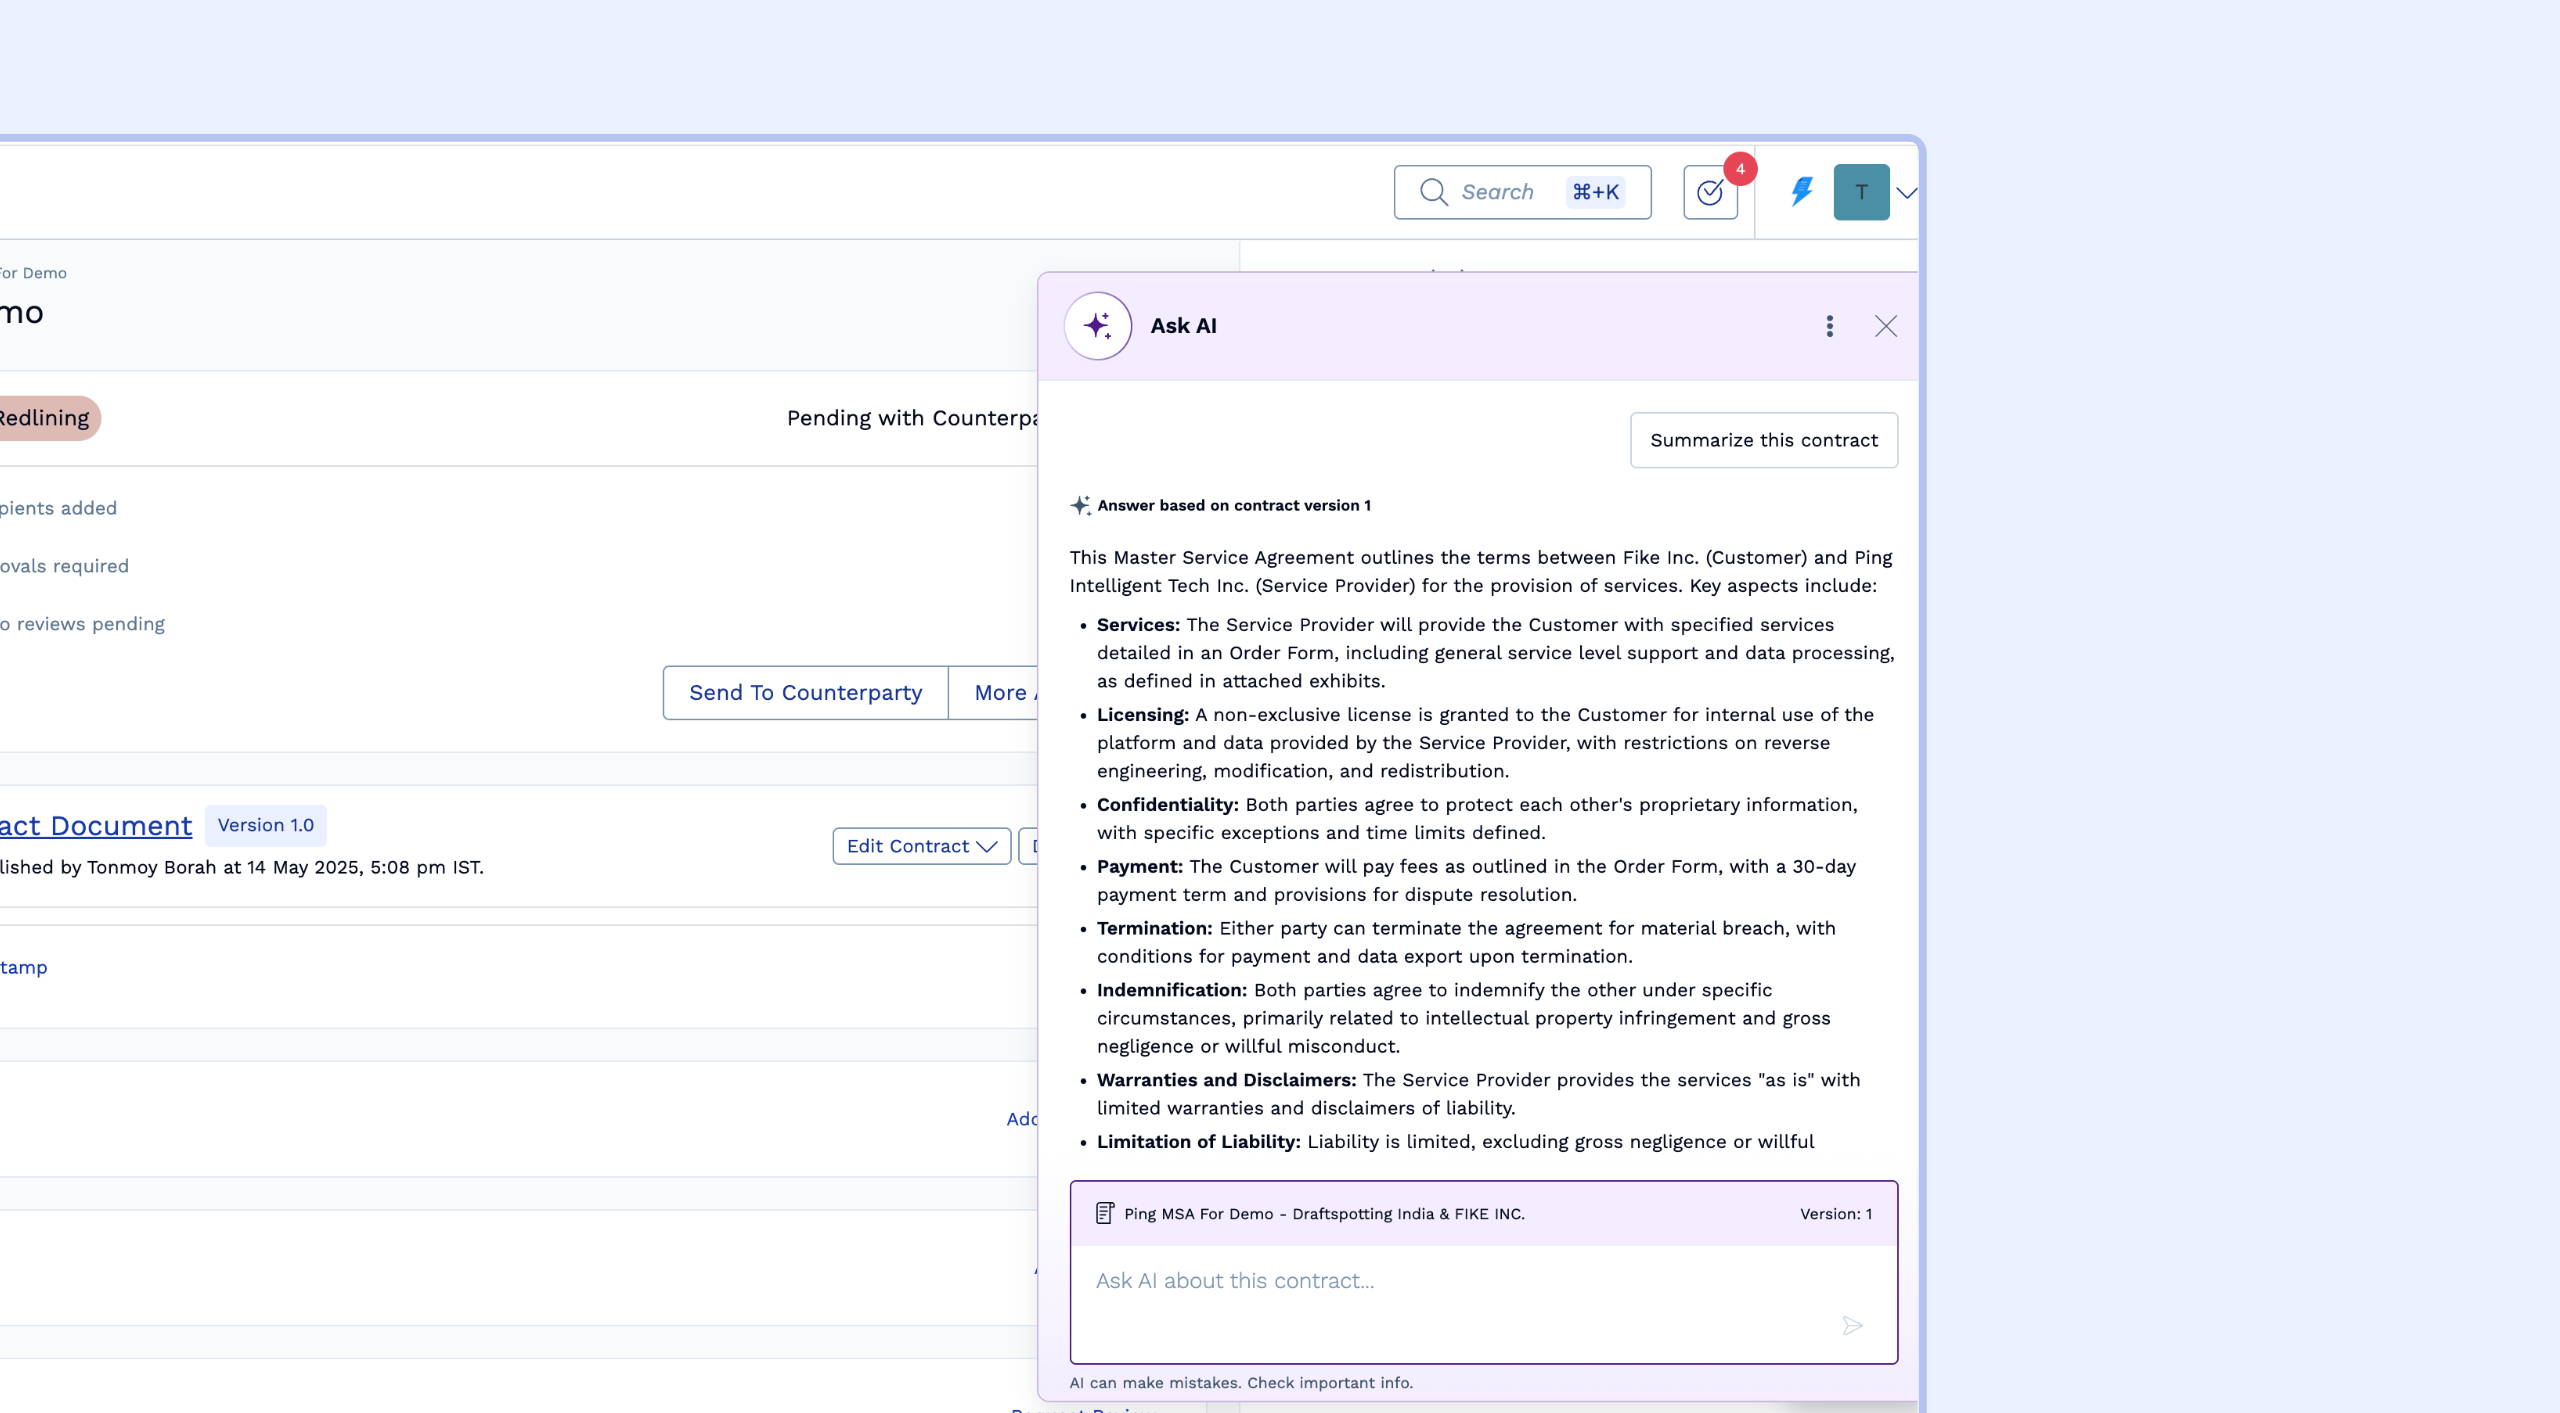This screenshot has height=1413, width=2560.
Task: Expand the user profile dropdown chevron
Action: click(1906, 192)
